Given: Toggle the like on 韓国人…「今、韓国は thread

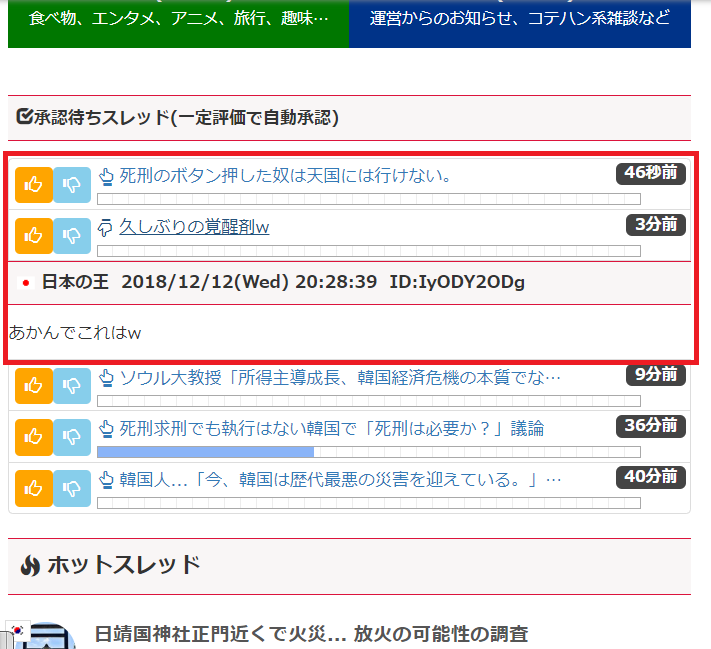Looking at the screenshot, I should (x=34, y=488).
